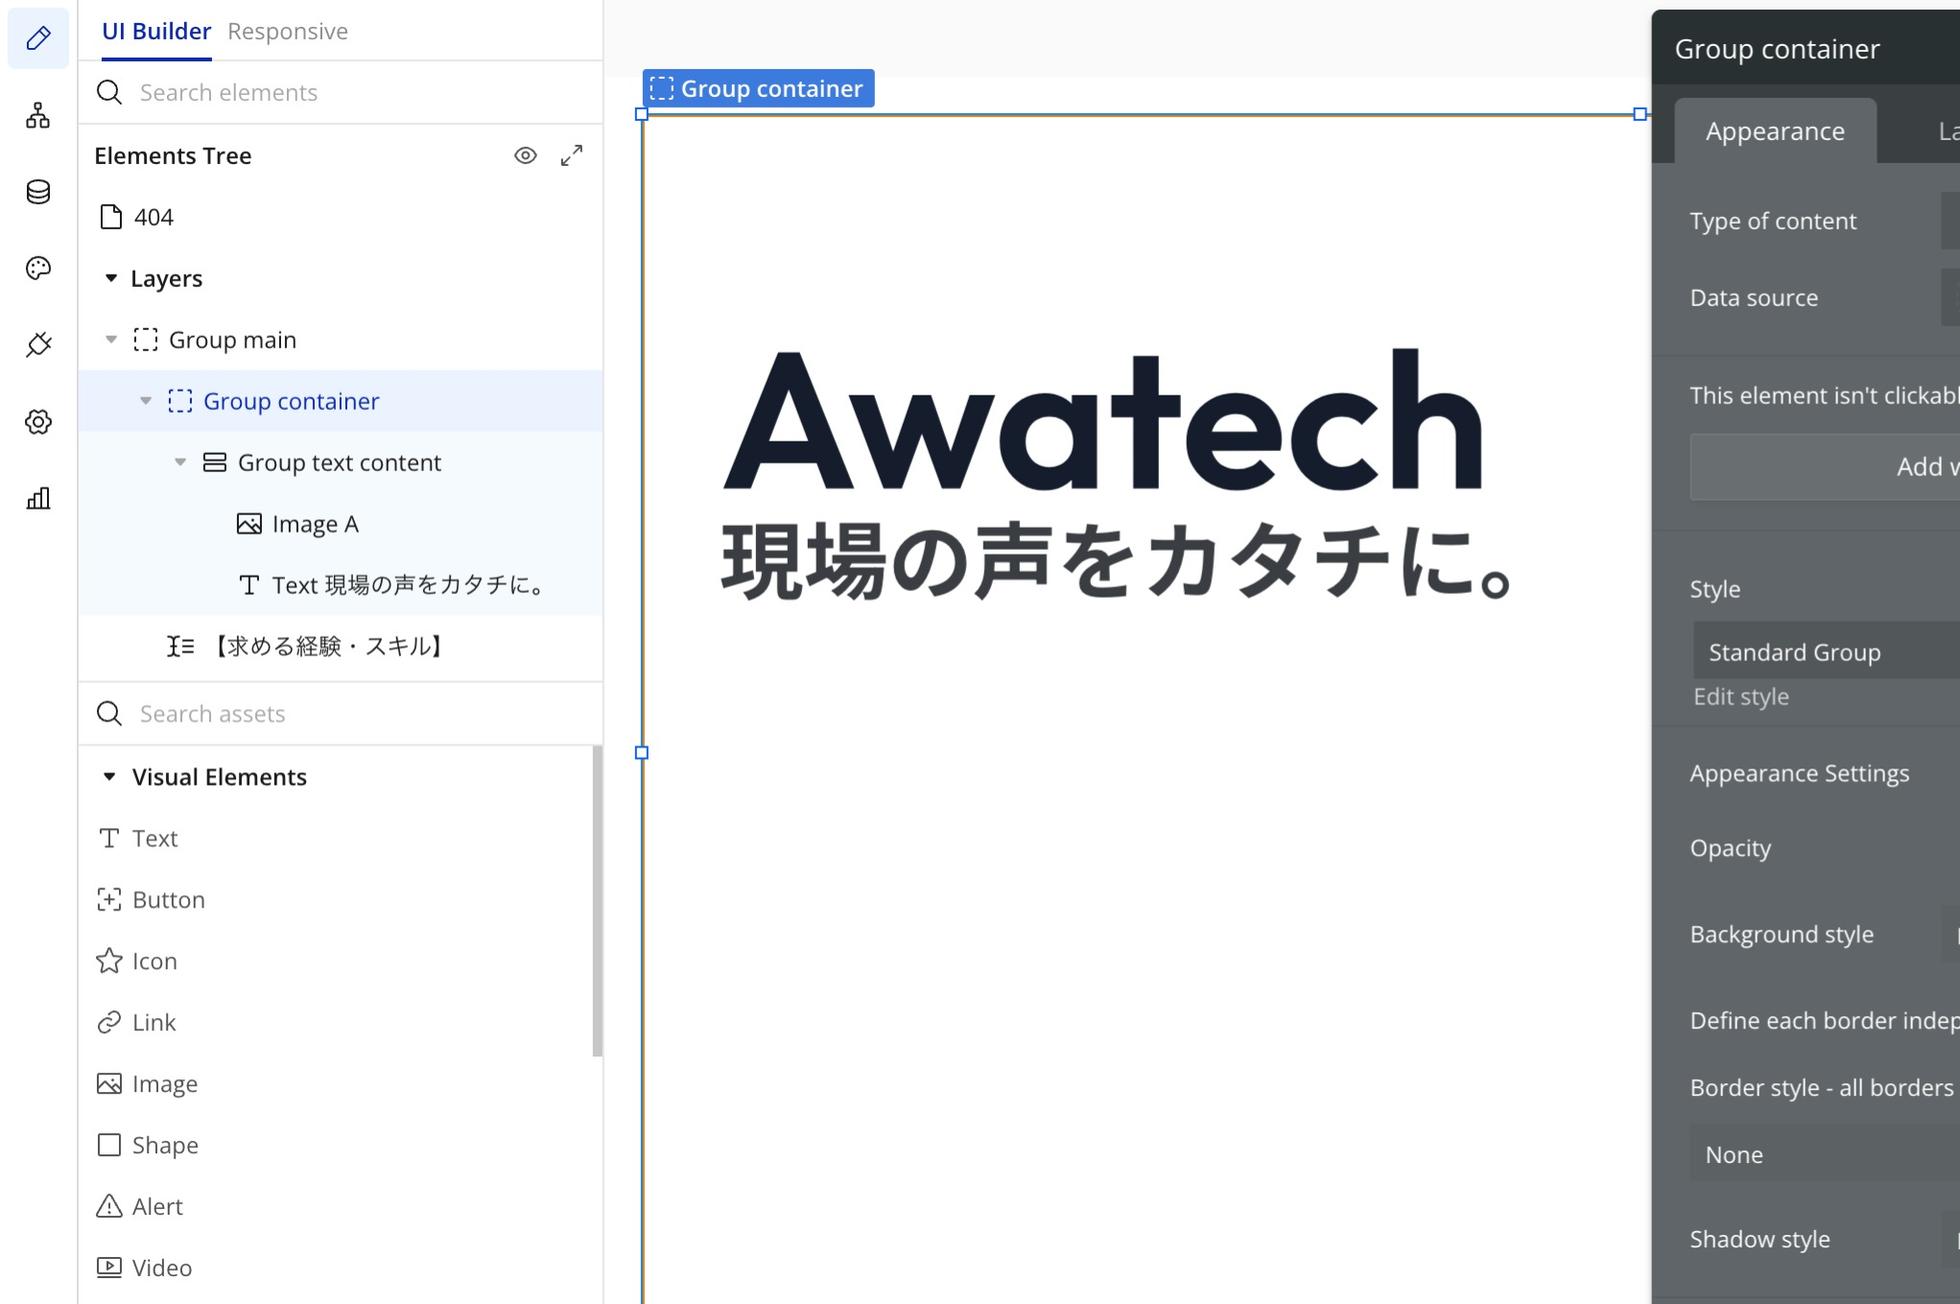The image size is (1960, 1304).
Task: Open the Workflow tab icon in sidebar
Action: tap(38, 115)
